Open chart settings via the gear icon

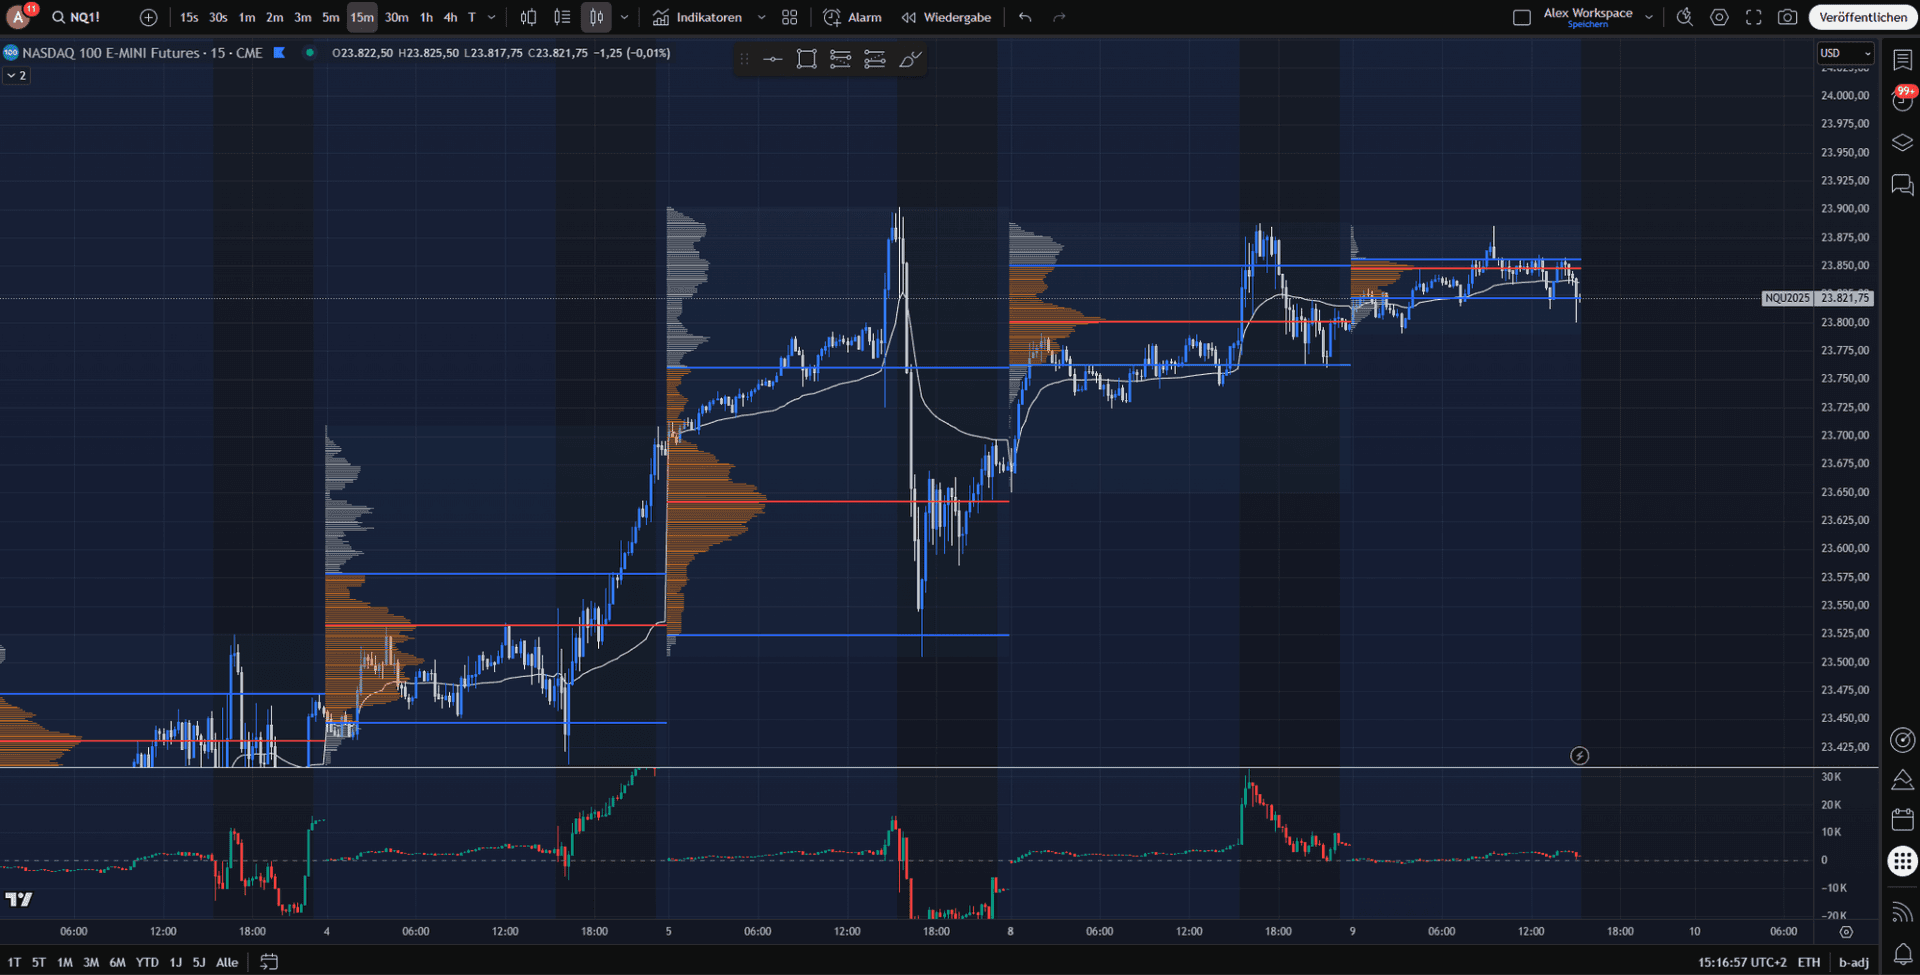click(x=1719, y=17)
